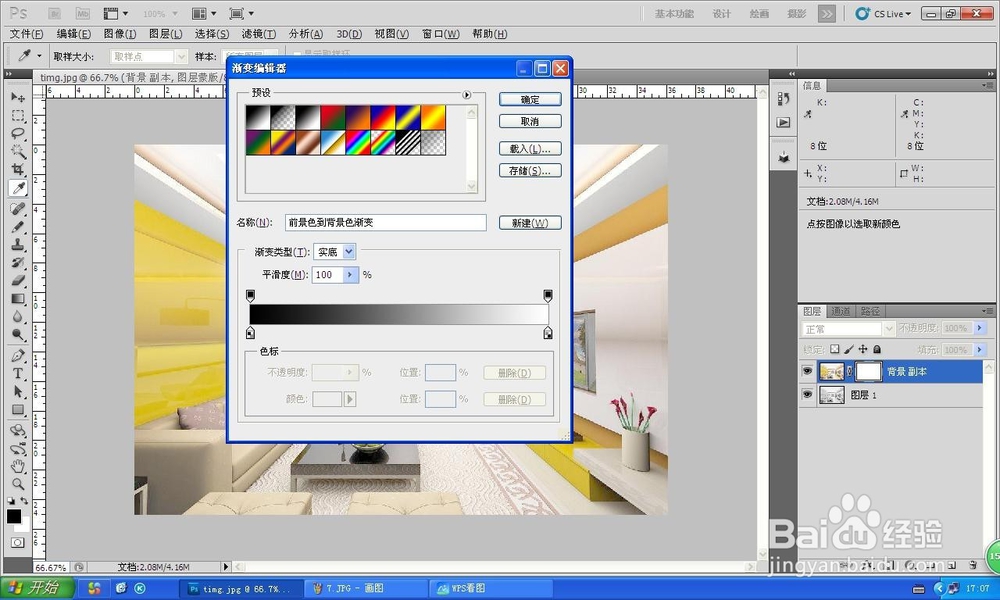Viewport: 1000px width, 600px height.
Task: Click the gradient 名称 text field
Action: click(385, 223)
